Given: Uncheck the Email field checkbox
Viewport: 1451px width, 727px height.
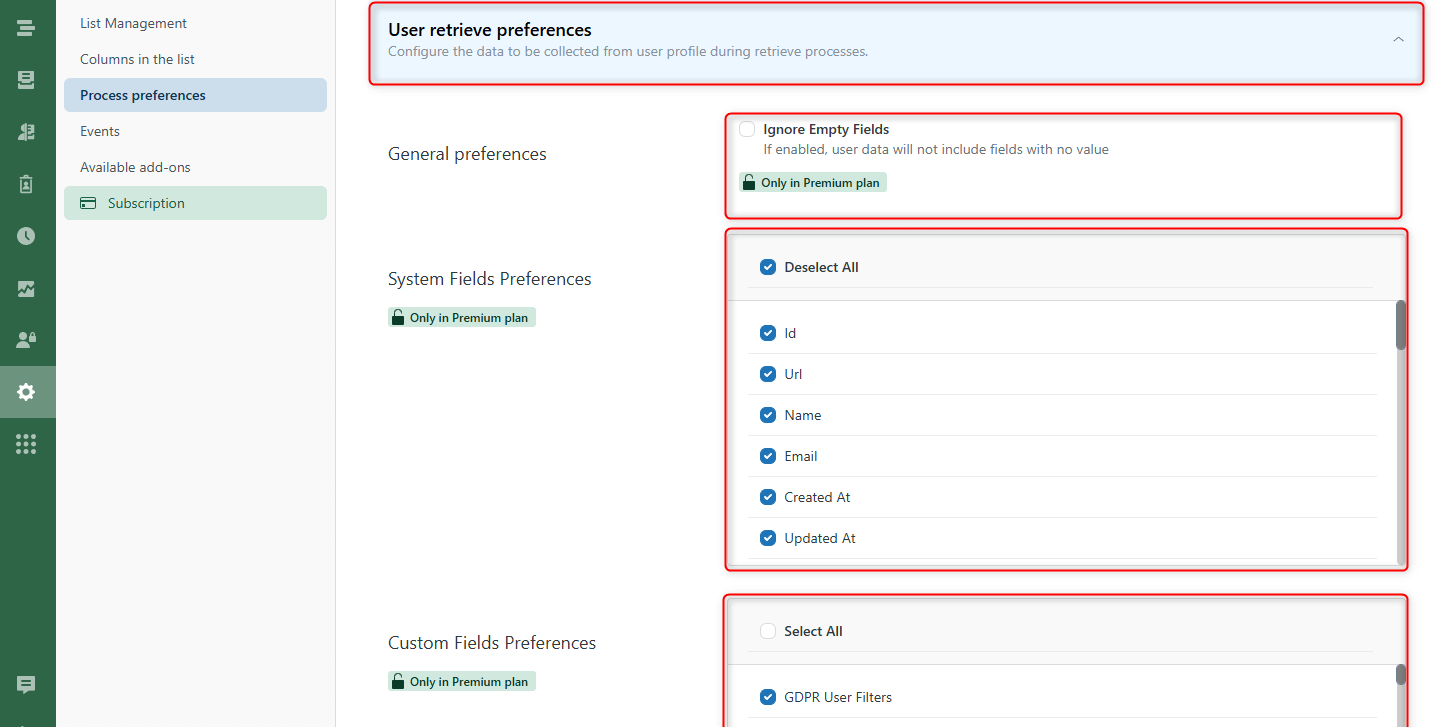Looking at the screenshot, I should [x=768, y=456].
